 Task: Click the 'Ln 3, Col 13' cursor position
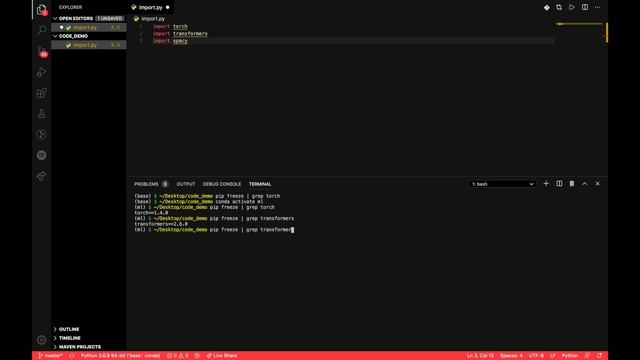pyautogui.click(x=480, y=356)
